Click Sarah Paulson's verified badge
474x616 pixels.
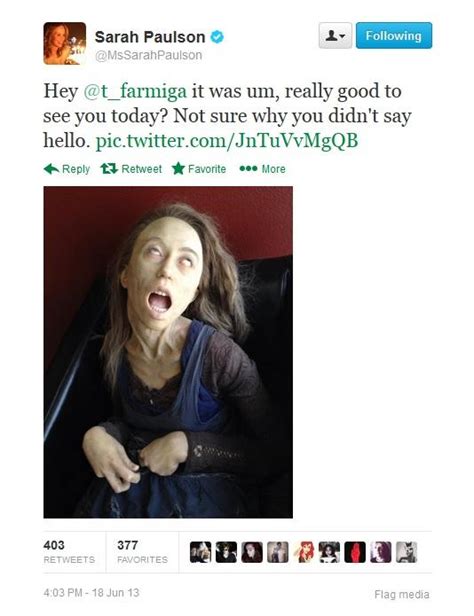(217, 37)
